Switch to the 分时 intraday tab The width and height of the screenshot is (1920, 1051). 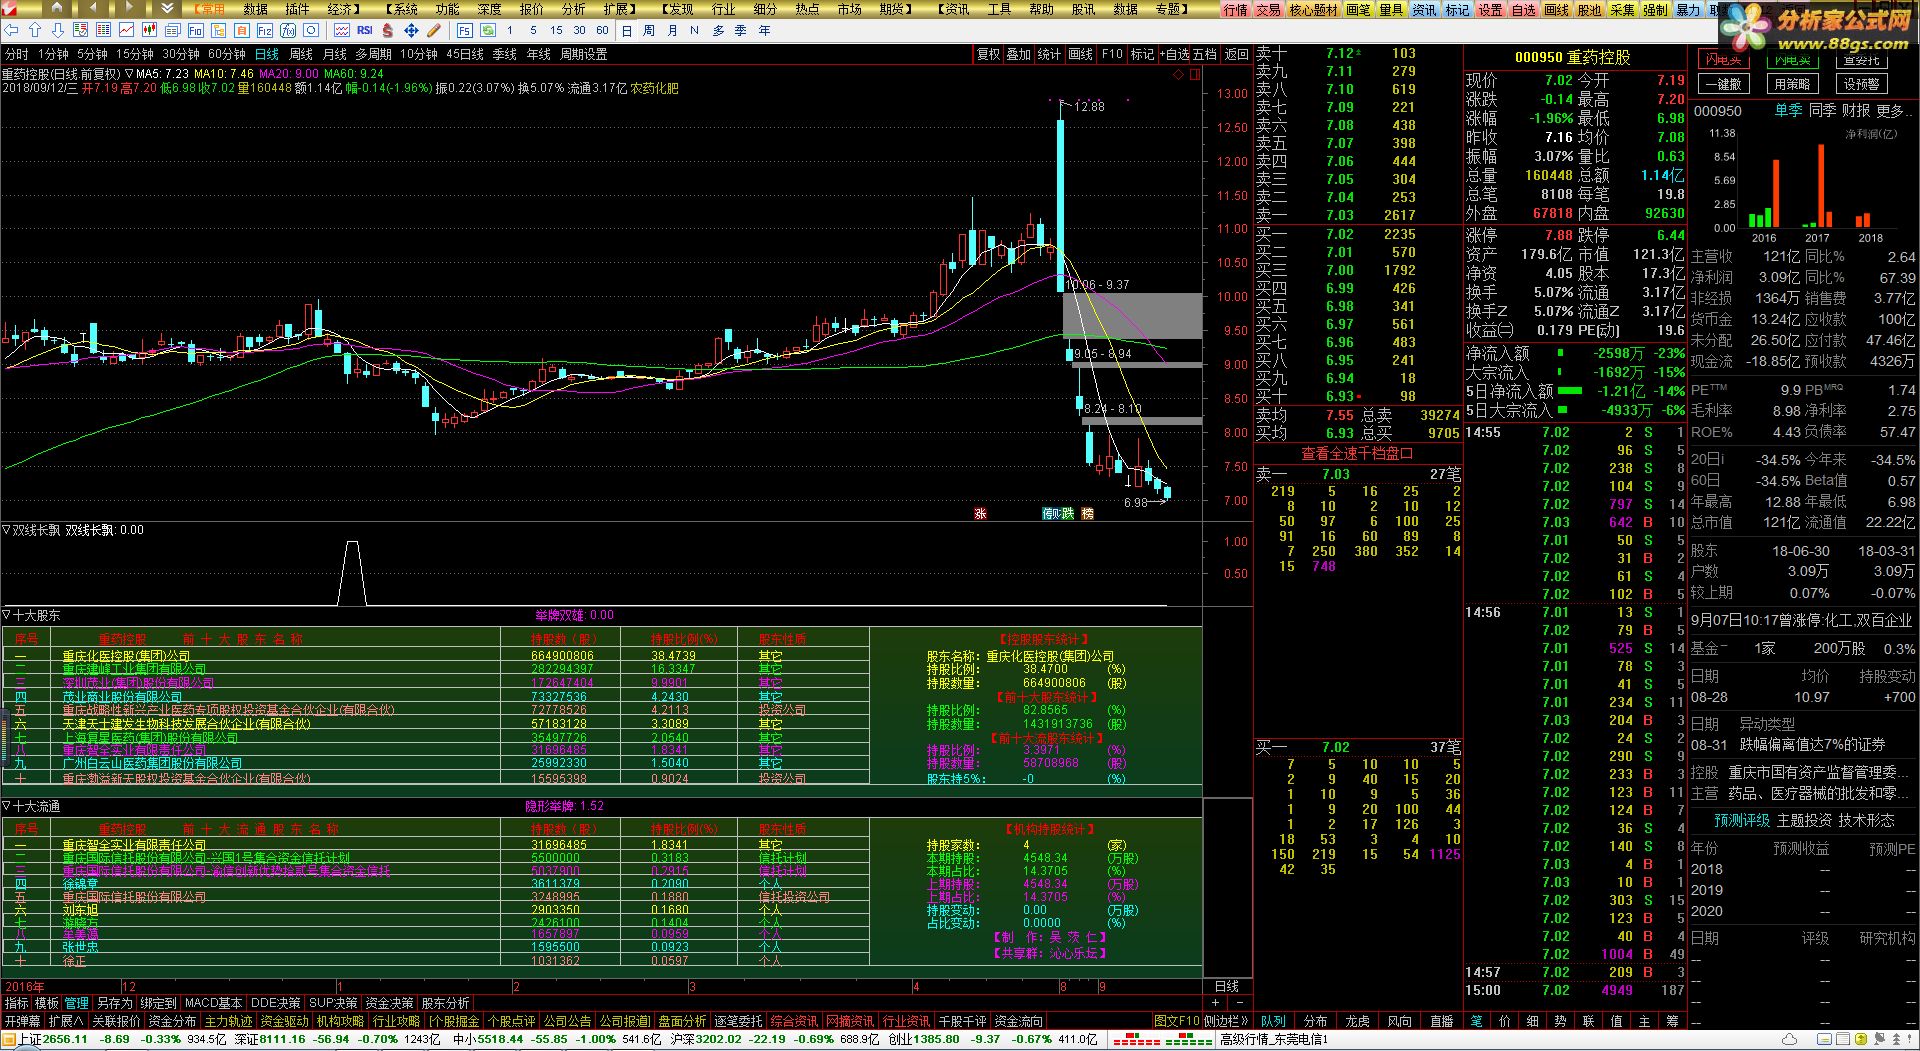point(16,54)
